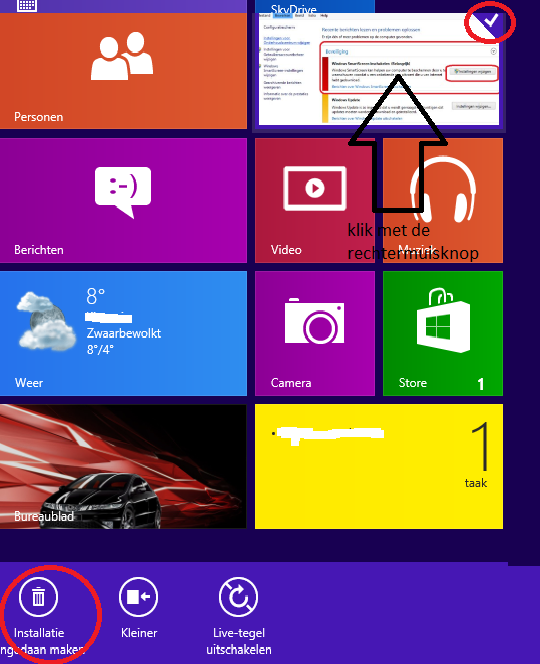Open the Bureaublad desktop tile

(x=123, y=466)
